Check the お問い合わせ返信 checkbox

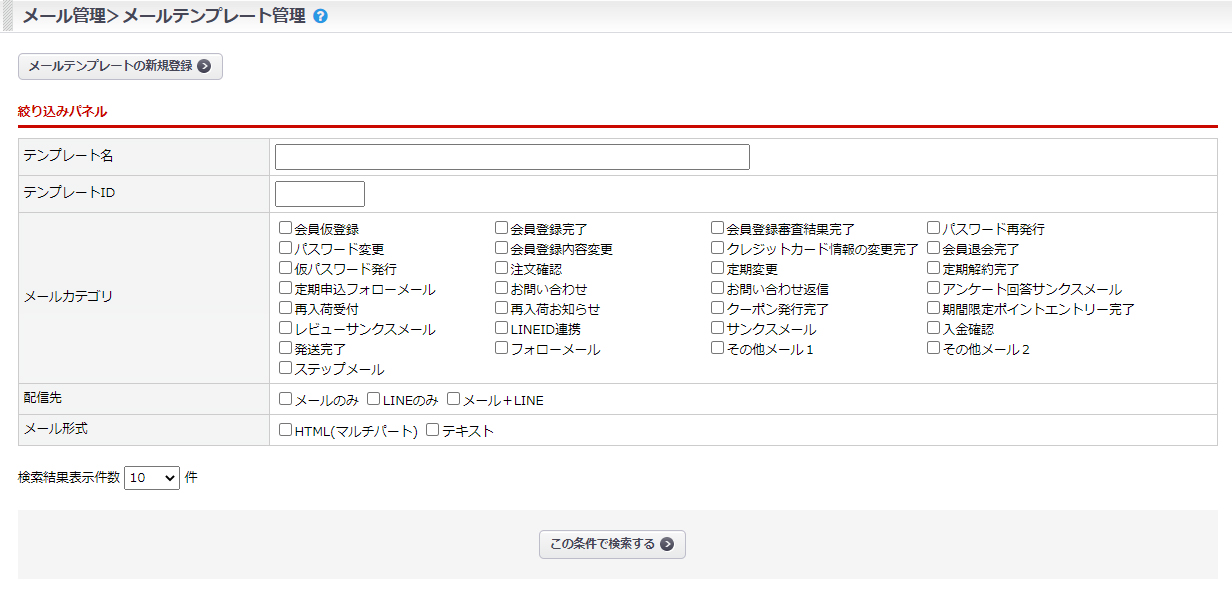[x=718, y=288]
